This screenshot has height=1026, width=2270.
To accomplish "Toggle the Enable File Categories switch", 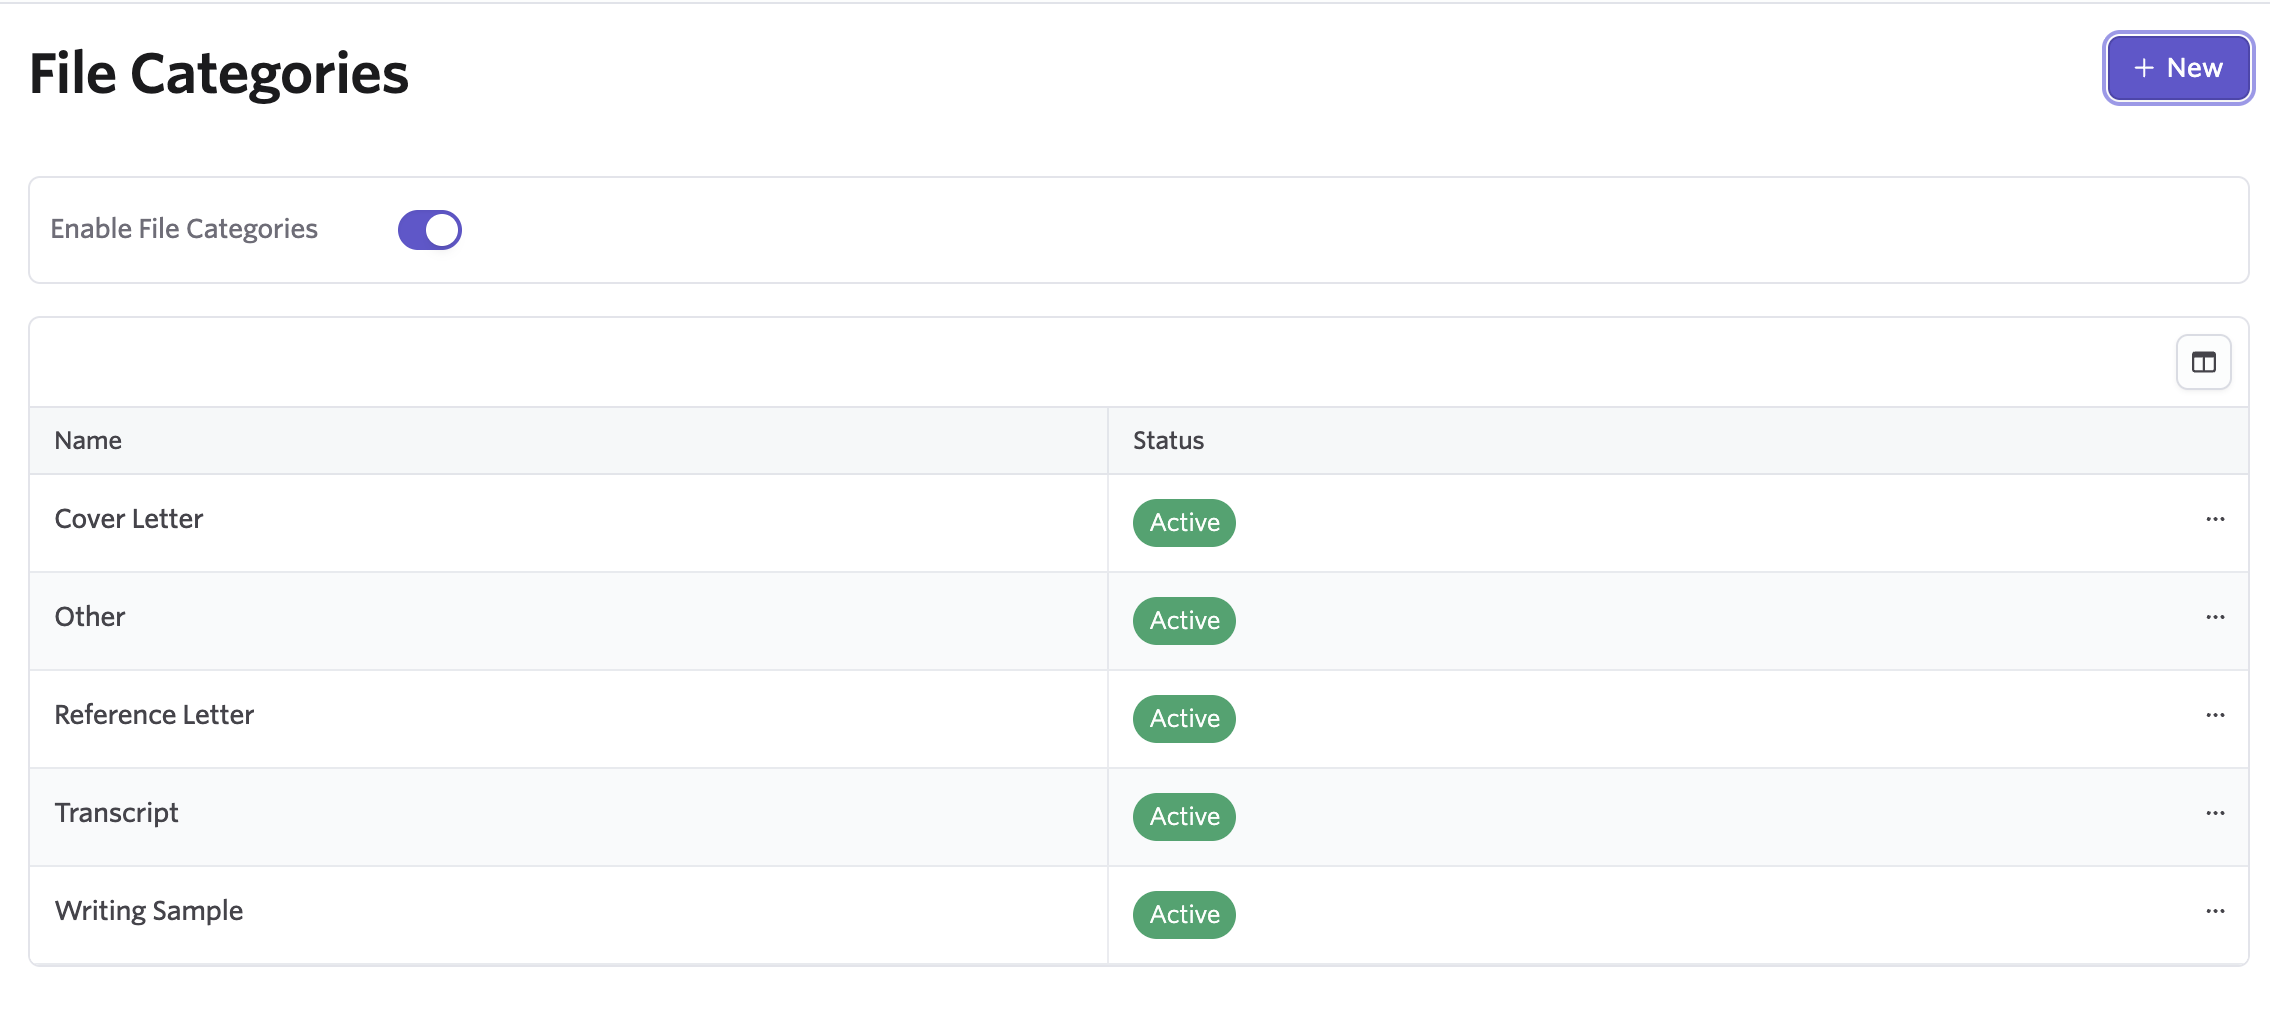I will [x=429, y=230].
